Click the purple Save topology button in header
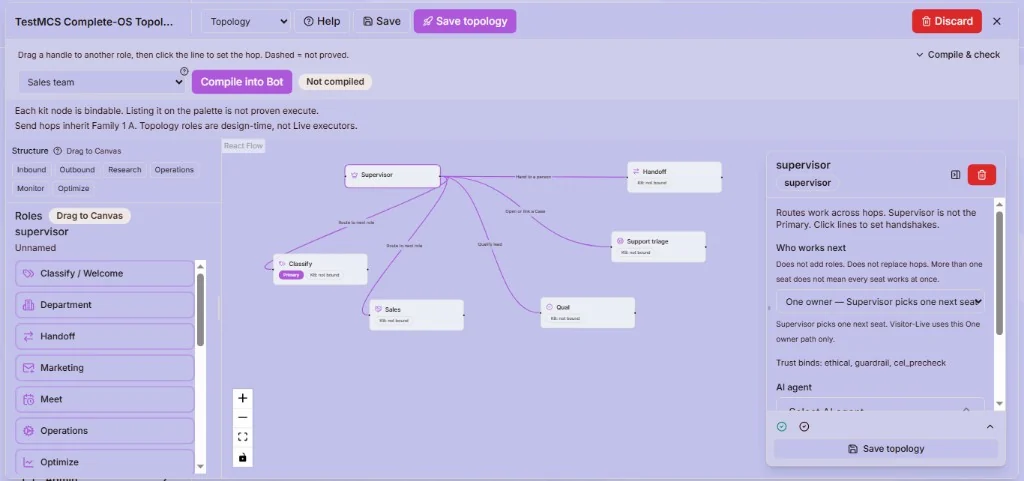The height and width of the screenshot is (481, 1024). click(465, 21)
